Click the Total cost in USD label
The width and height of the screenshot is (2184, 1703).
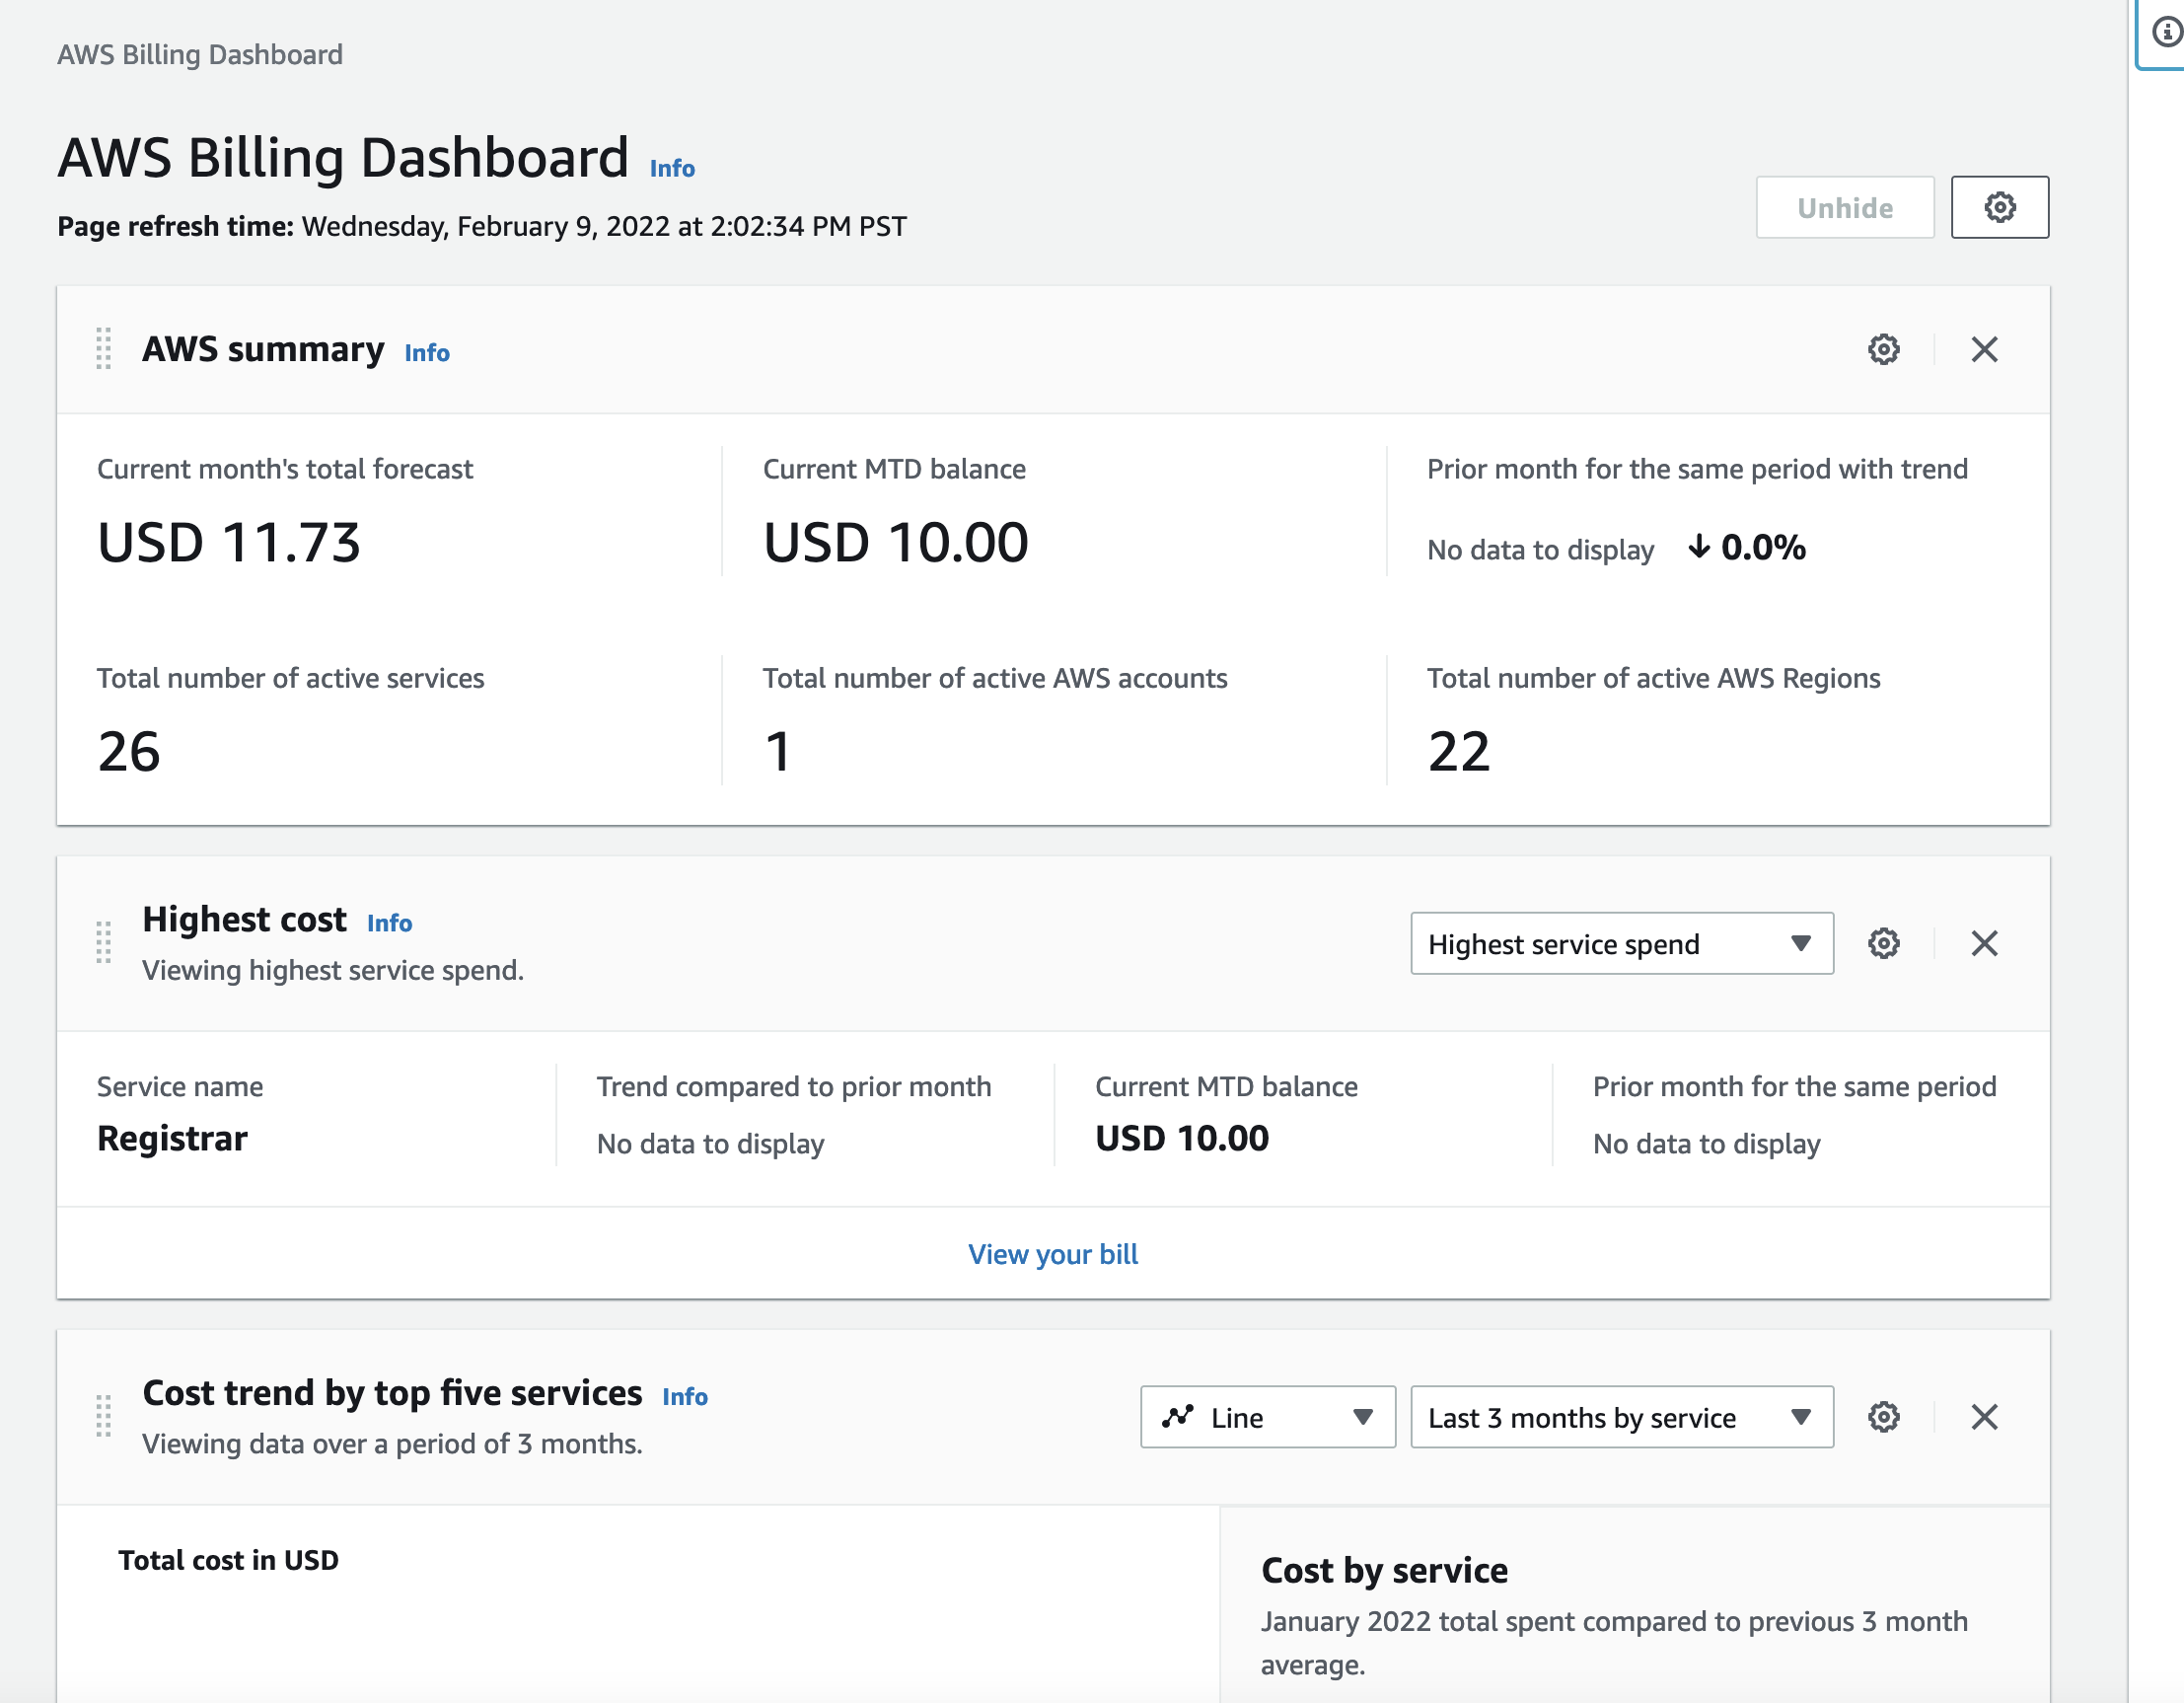click(228, 1560)
